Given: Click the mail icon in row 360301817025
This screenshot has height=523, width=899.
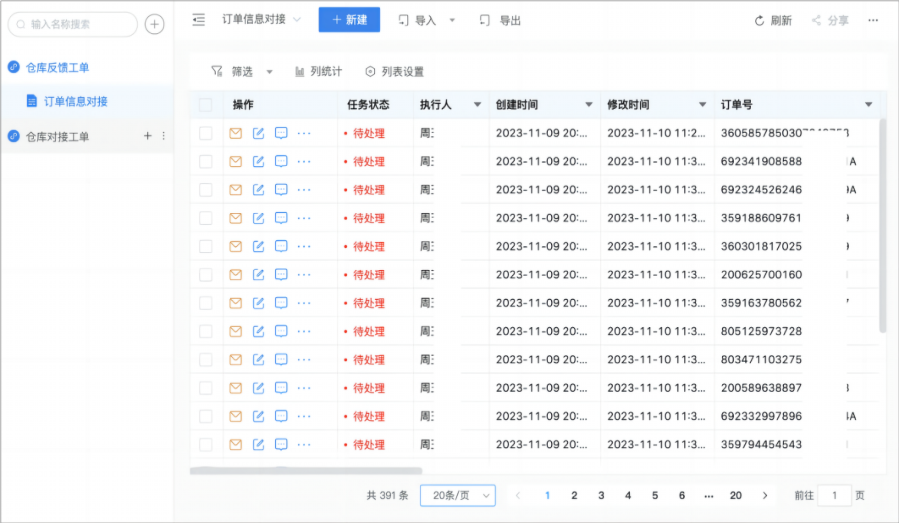Looking at the screenshot, I should point(236,247).
